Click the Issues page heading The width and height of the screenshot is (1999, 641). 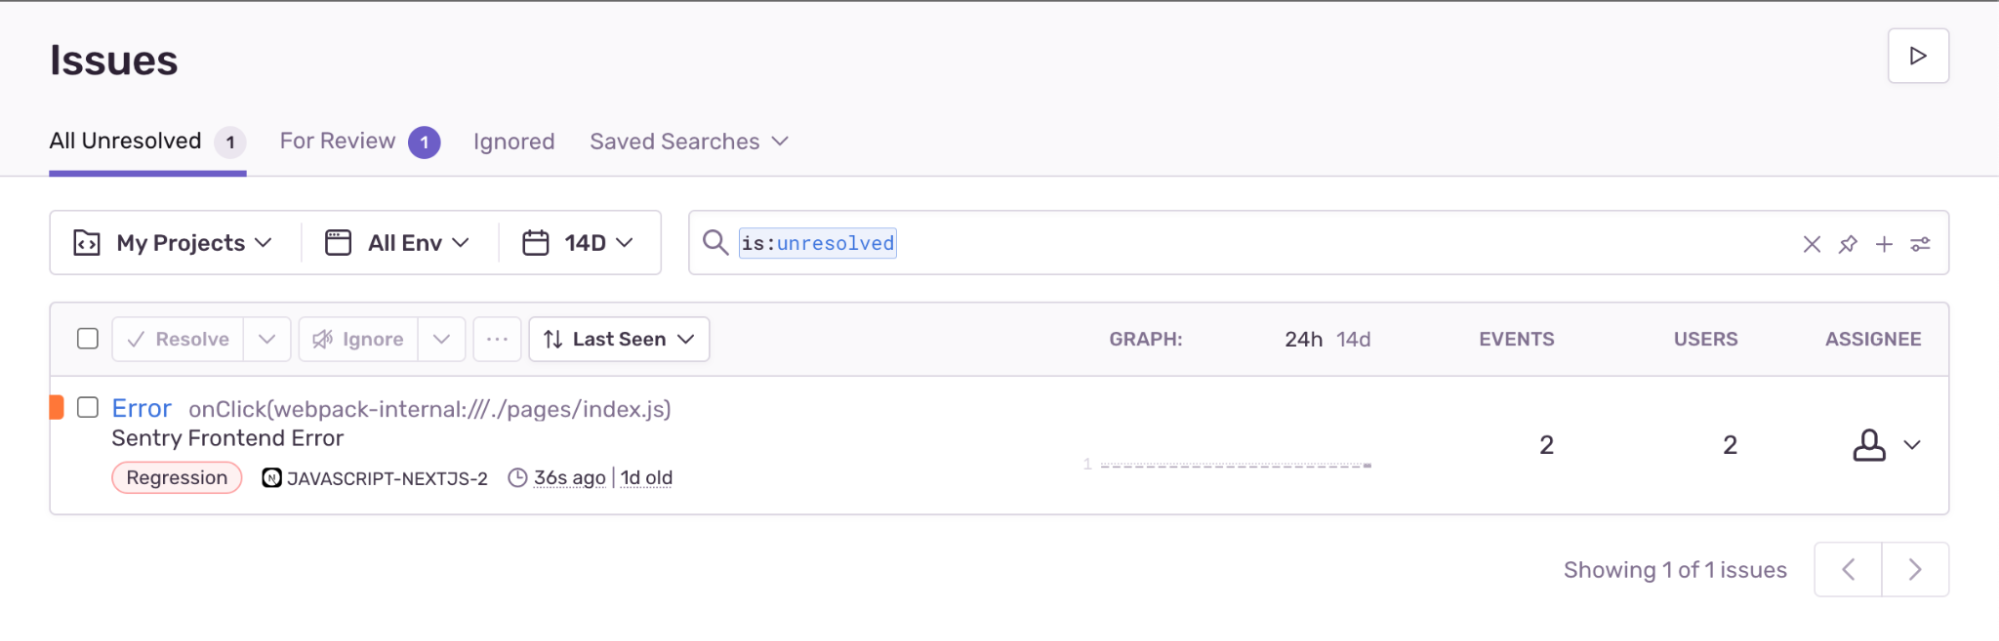pyautogui.click(x=114, y=60)
